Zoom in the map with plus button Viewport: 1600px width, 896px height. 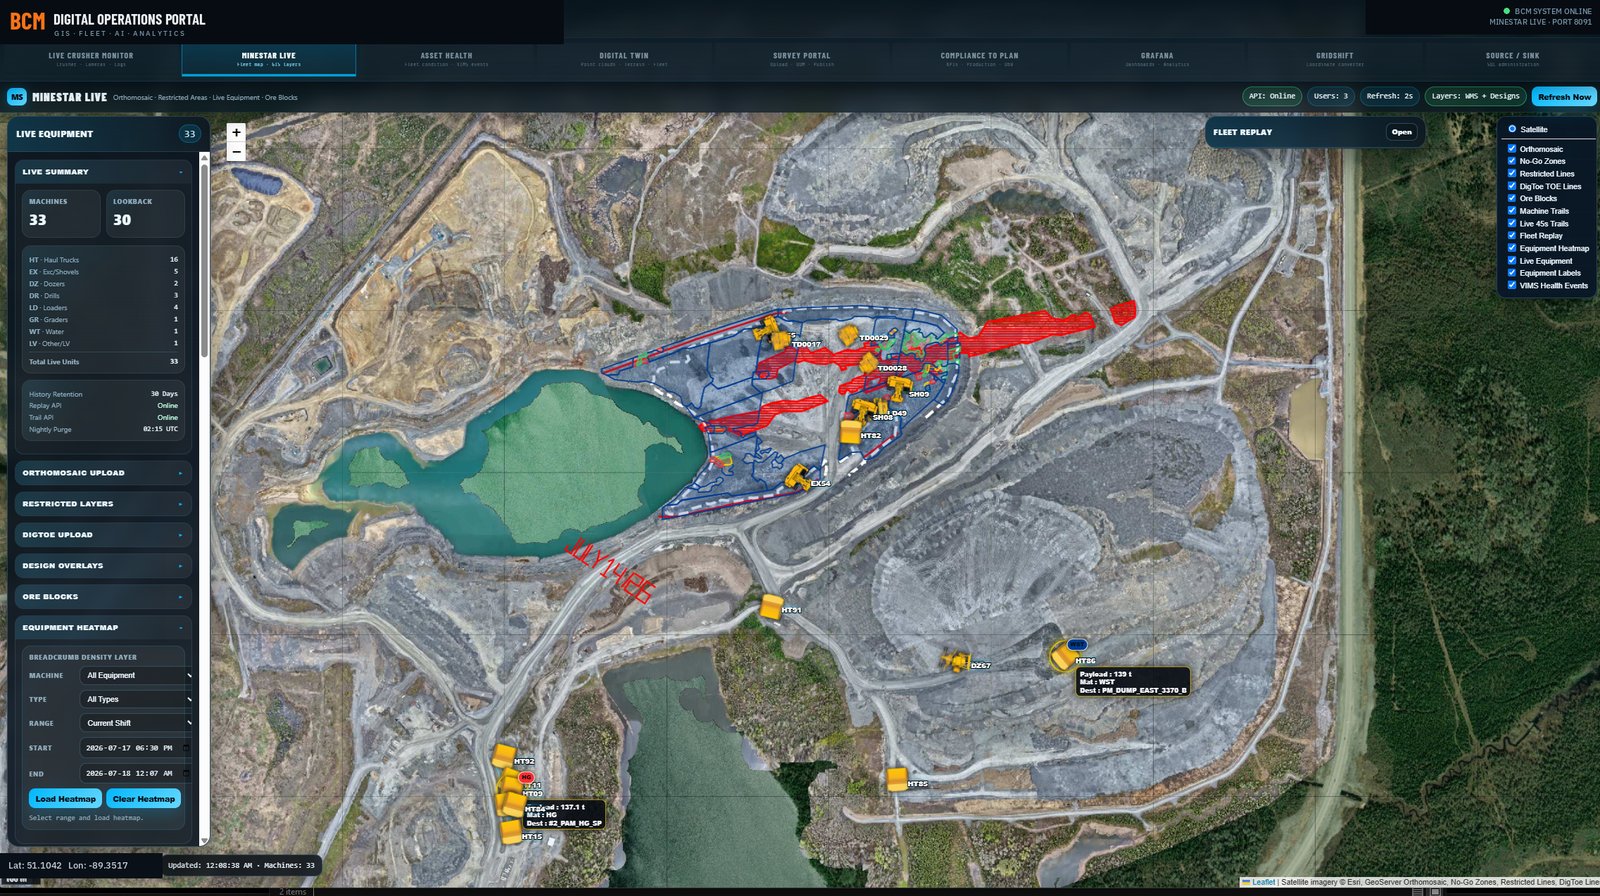click(236, 132)
